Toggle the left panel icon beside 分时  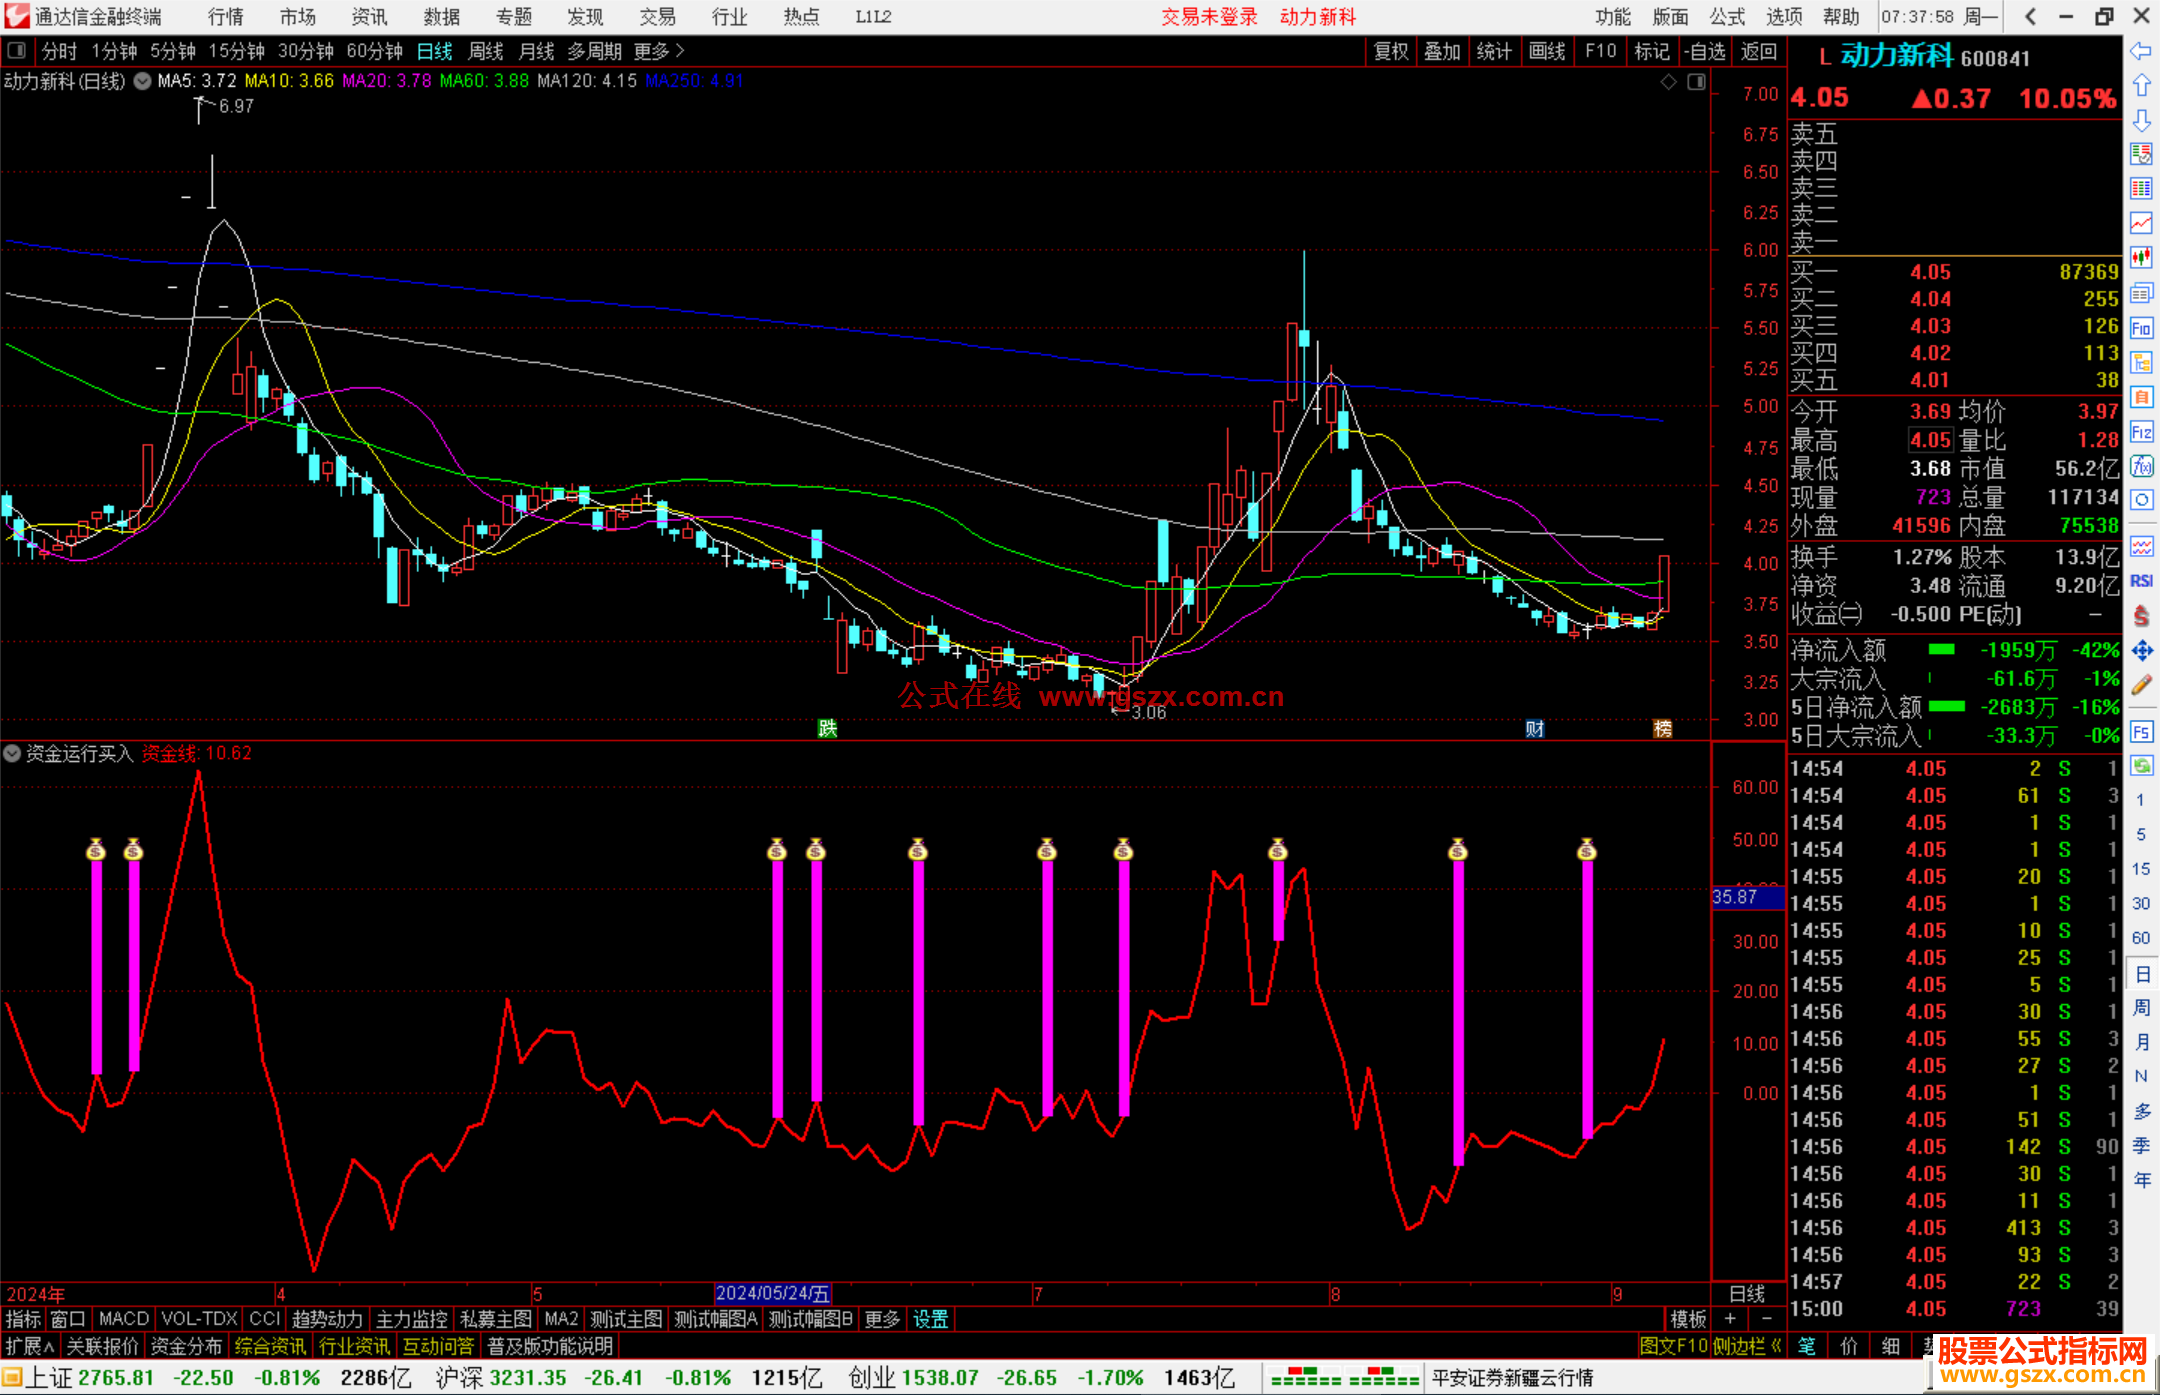17,50
